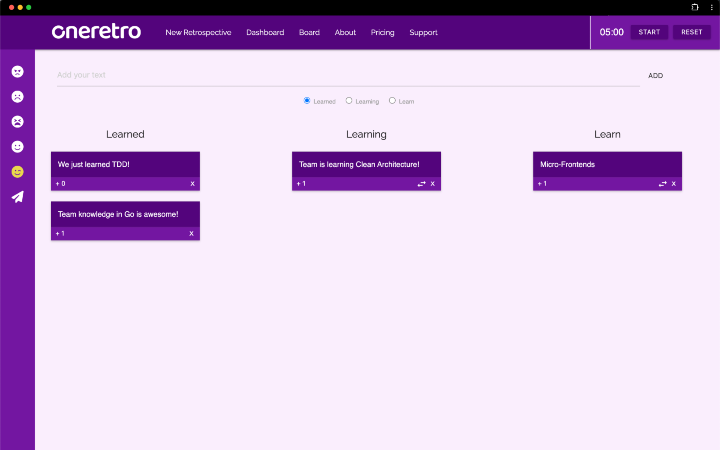Select the Learned radio button
This screenshot has height=450, width=720.
pyautogui.click(x=307, y=100)
